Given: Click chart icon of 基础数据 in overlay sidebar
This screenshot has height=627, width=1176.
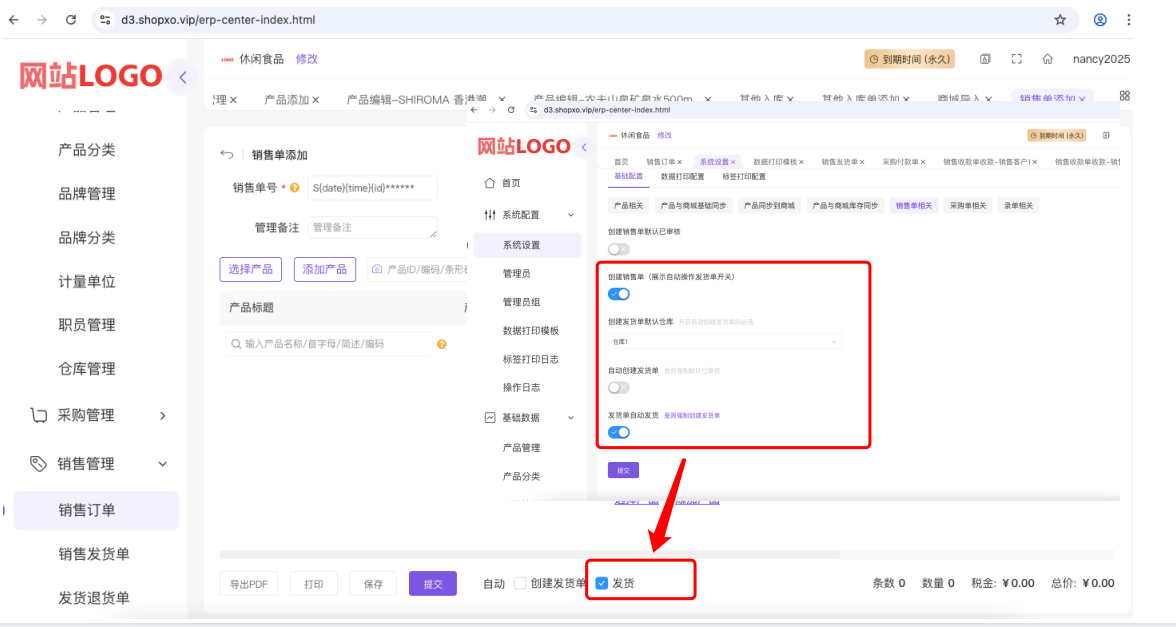Looking at the screenshot, I should pyautogui.click(x=490, y=417).
